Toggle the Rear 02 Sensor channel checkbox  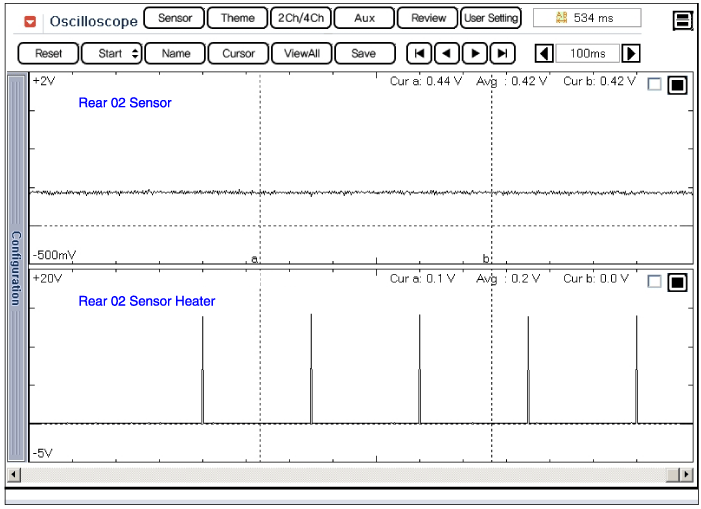click(x=655, y=85)
